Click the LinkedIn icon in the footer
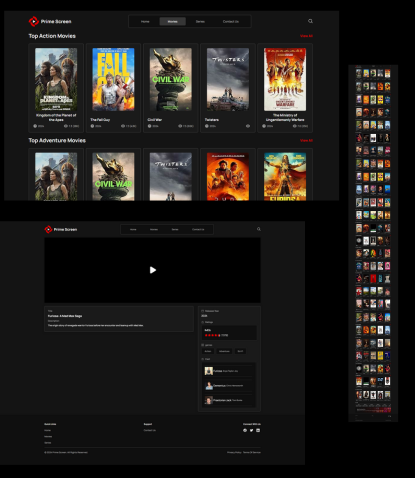The width and height of the screenshot is (415, 478). pos(258,430)
